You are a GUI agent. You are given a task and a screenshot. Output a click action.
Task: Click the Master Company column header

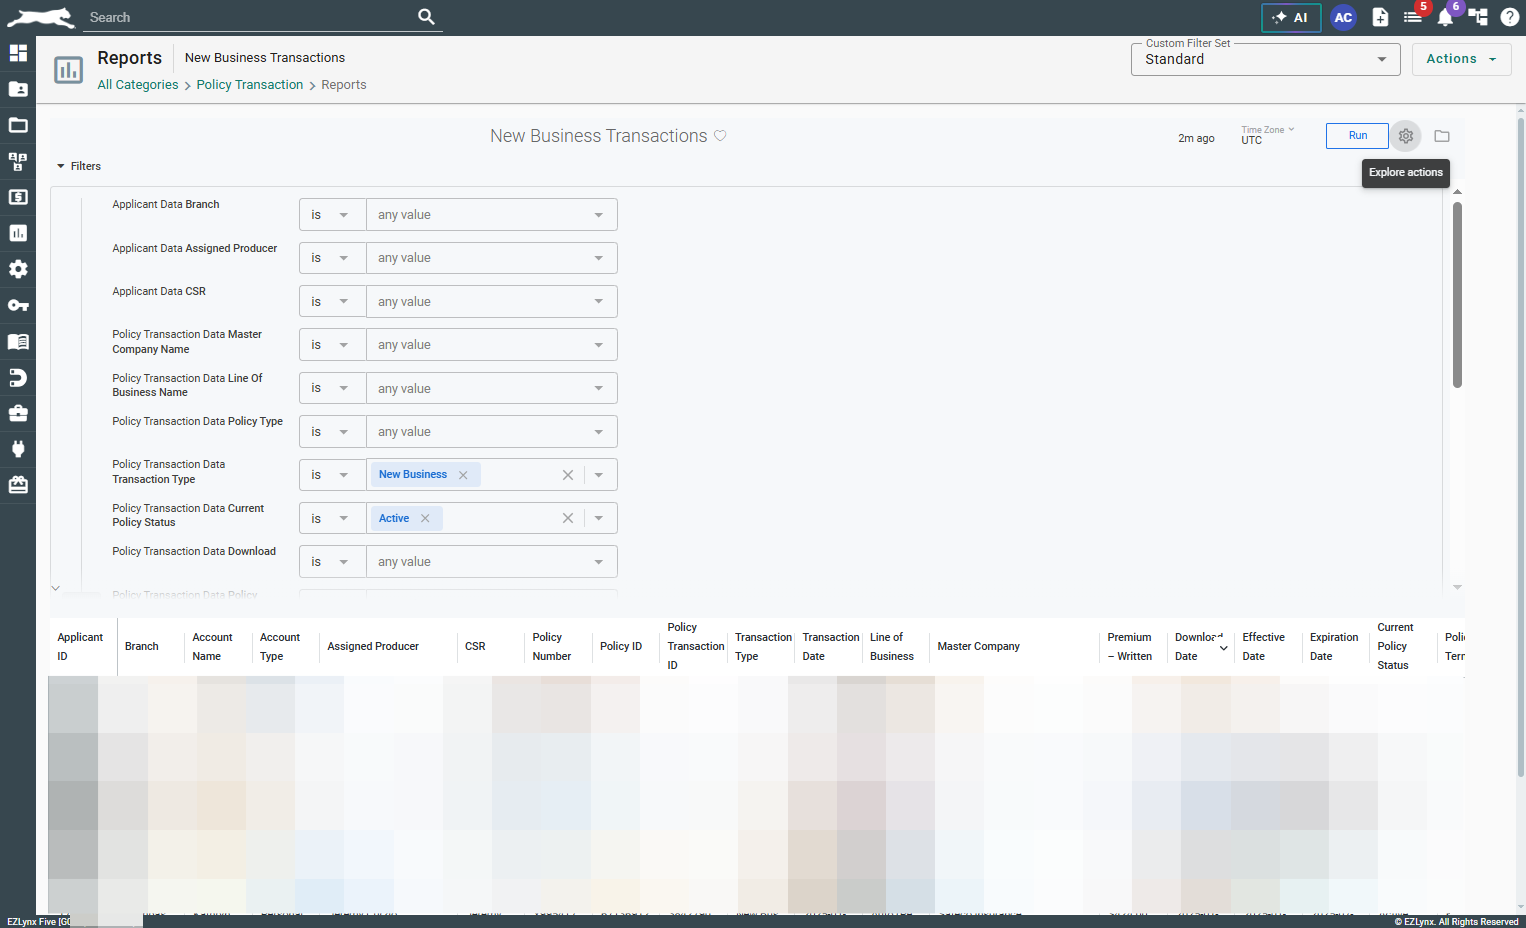point(979,647)
